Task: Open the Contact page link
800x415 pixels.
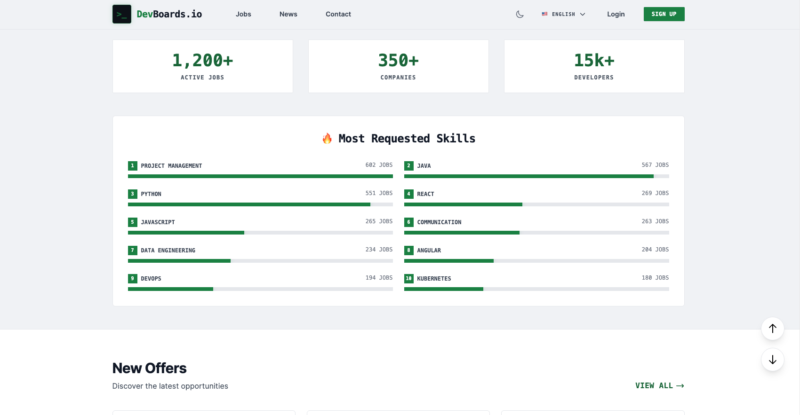Action: click(338, 14)
